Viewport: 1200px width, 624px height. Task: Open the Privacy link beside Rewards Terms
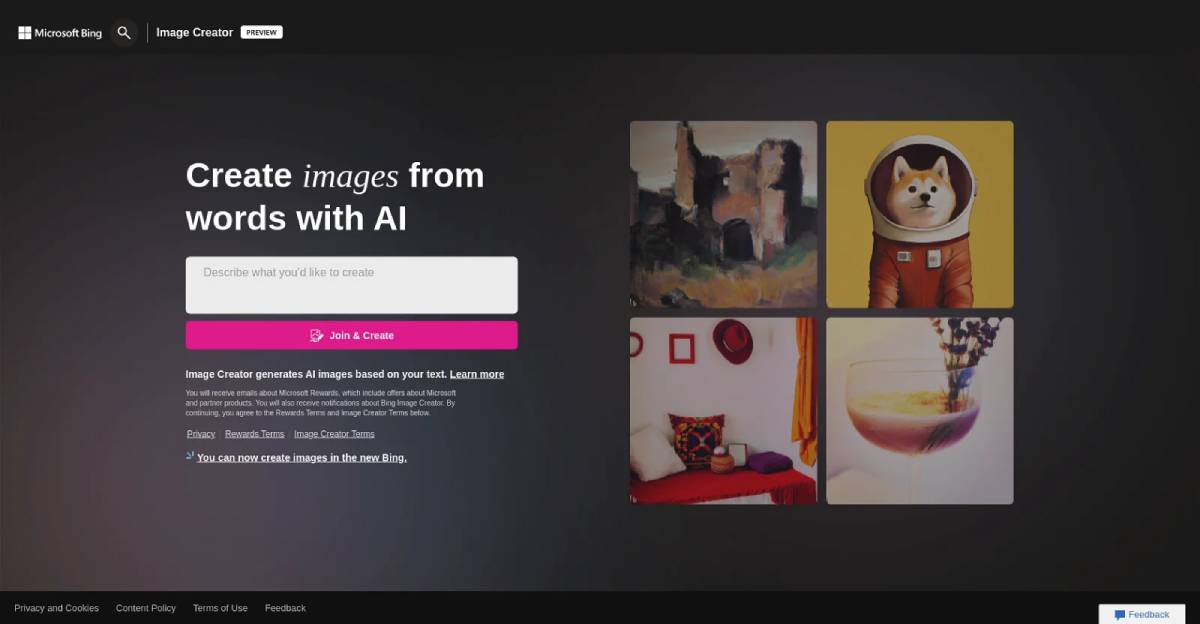201,434
